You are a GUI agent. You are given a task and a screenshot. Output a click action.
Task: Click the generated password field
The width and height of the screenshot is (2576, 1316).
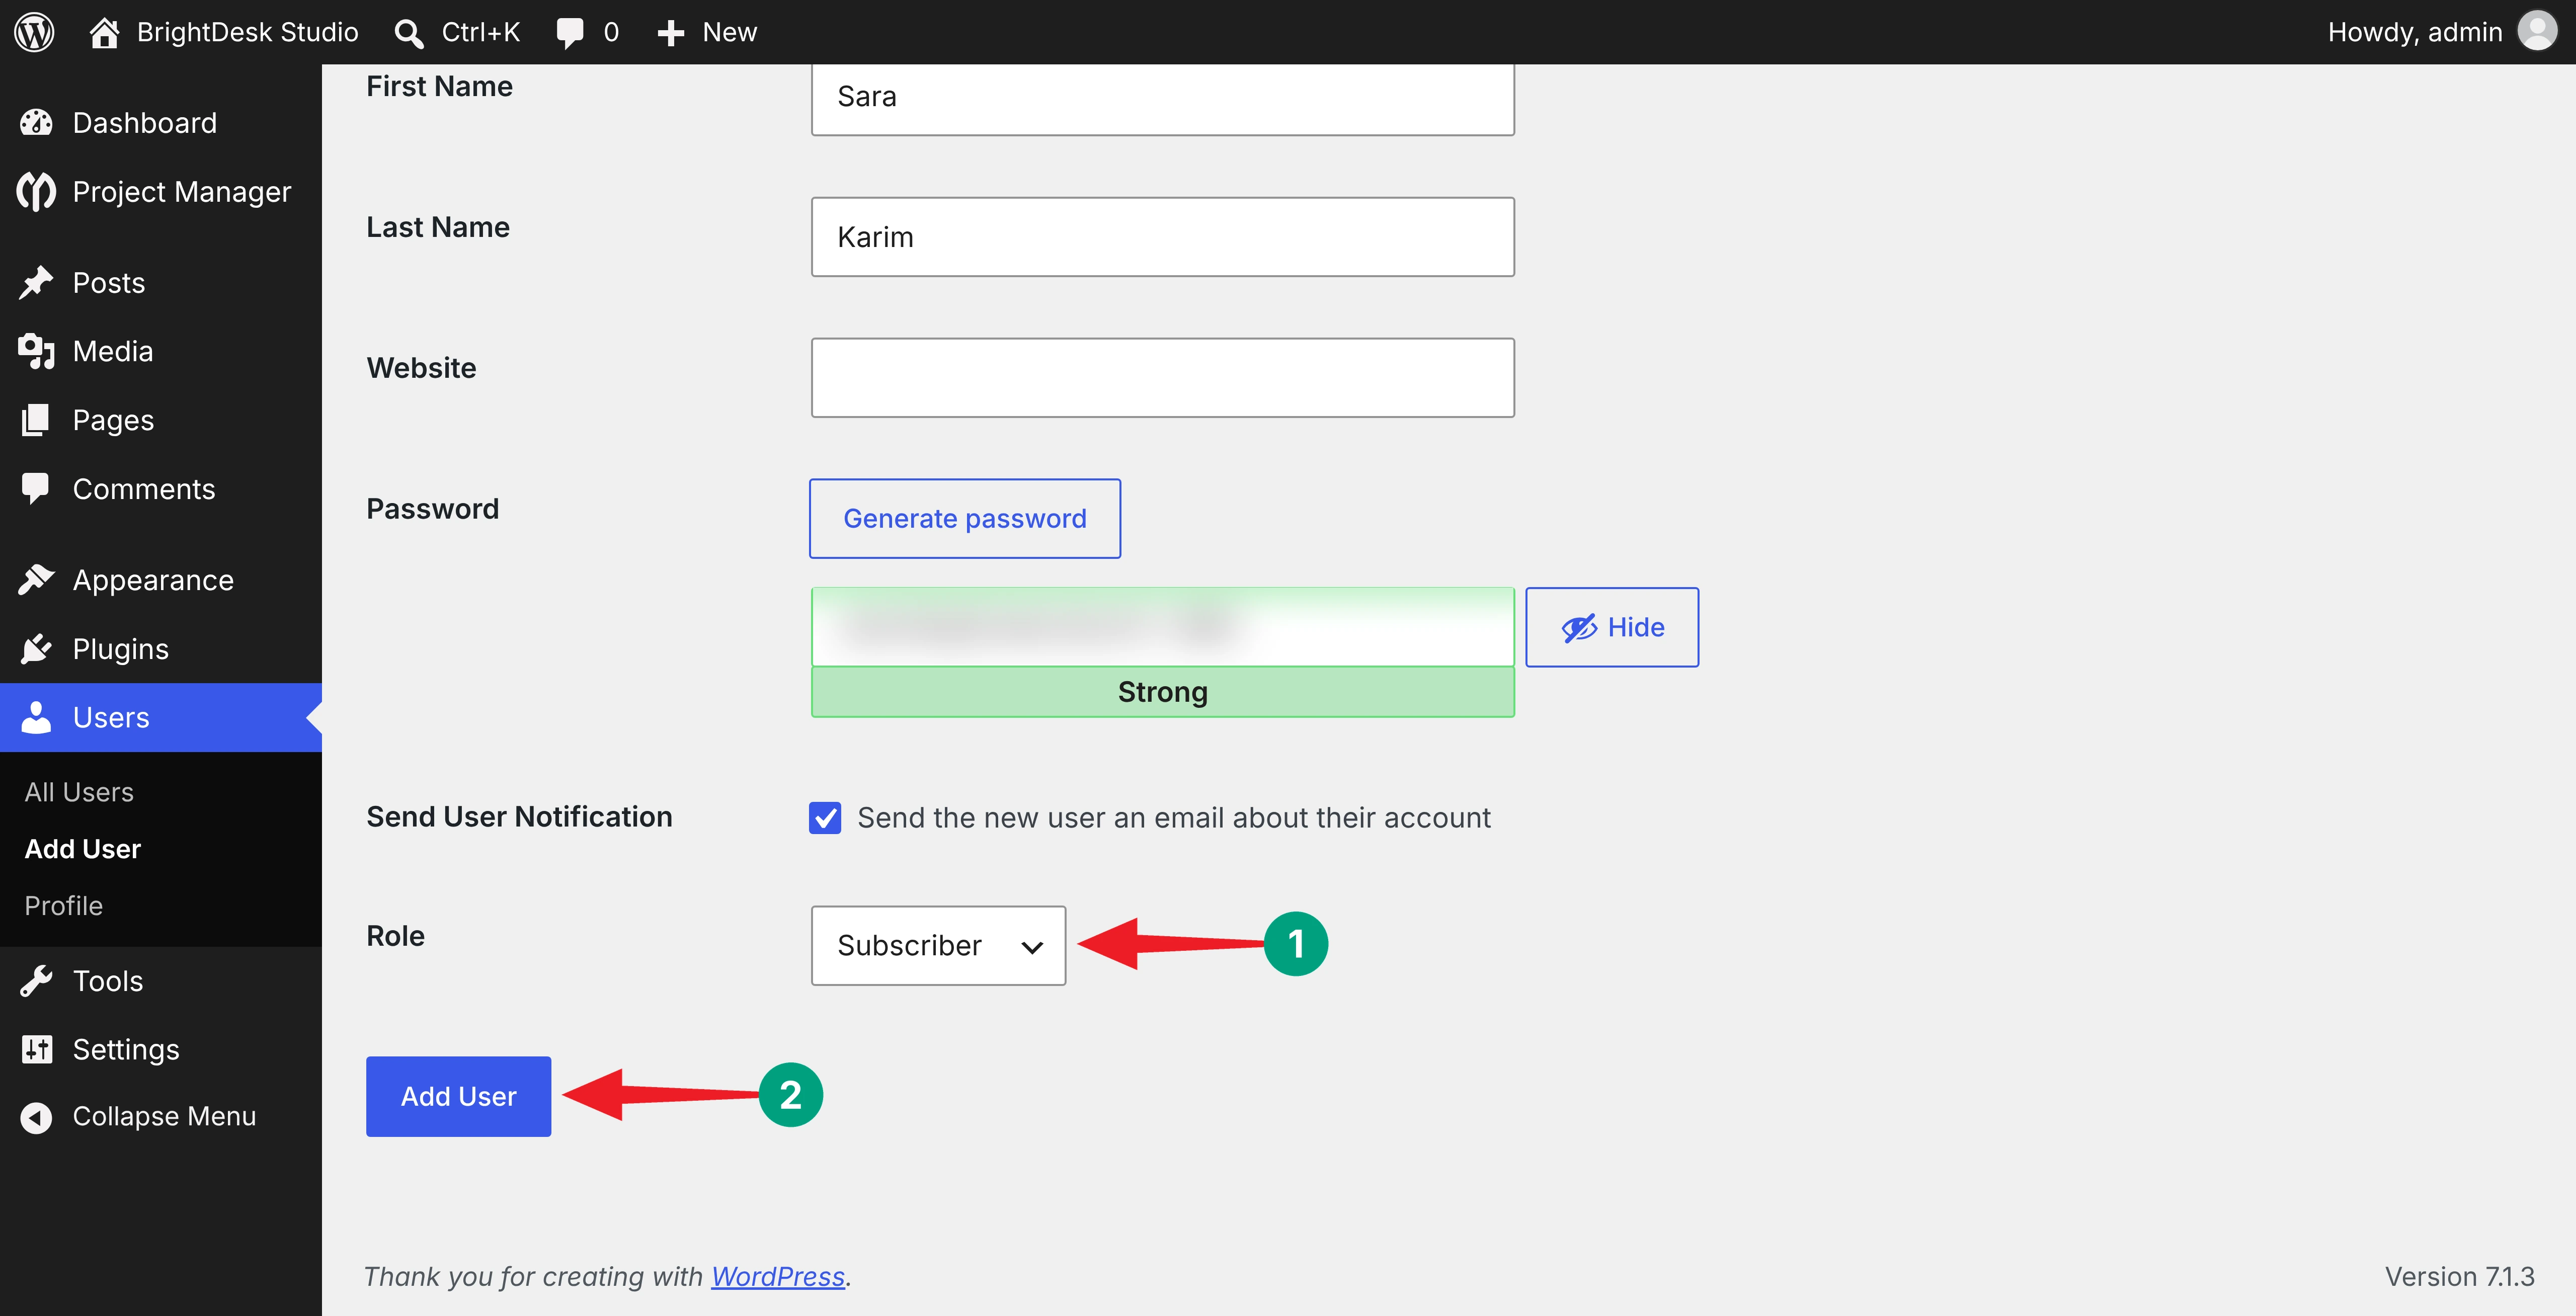[1163, 627]
